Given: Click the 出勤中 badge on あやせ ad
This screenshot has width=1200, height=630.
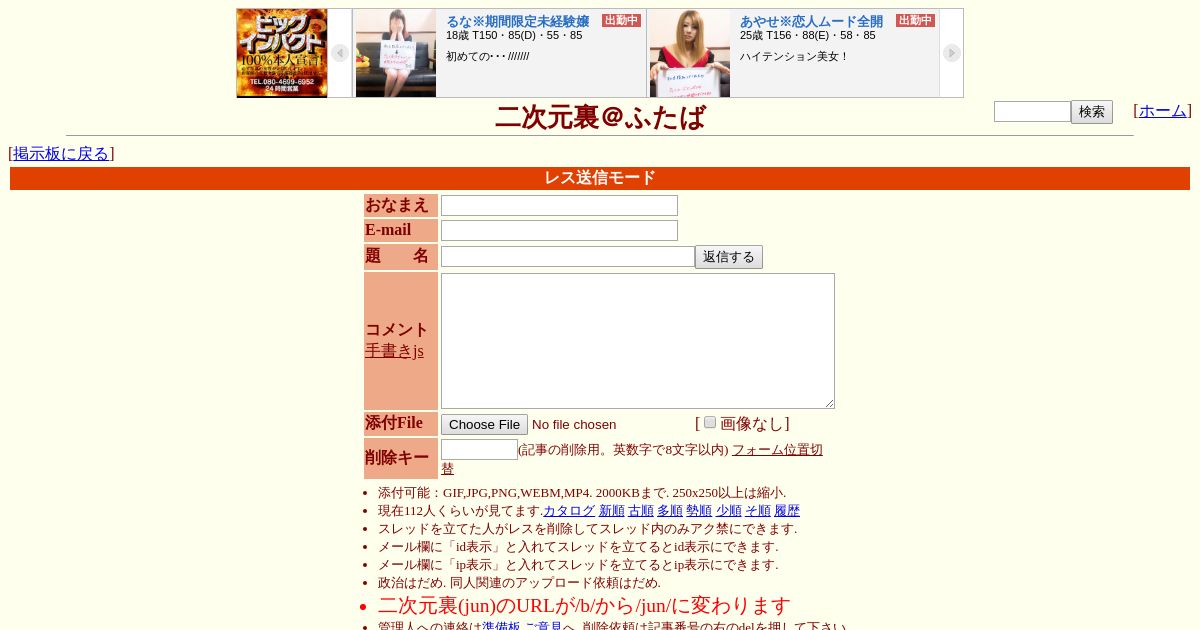Looking at the screenshot, I should [915, 20].
